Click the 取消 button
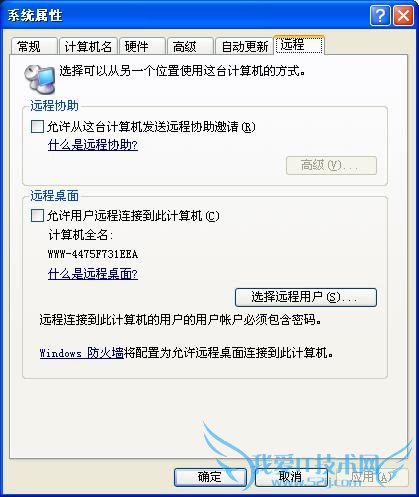The width and height of the screenshot is (419, 497). click(291, 477)
